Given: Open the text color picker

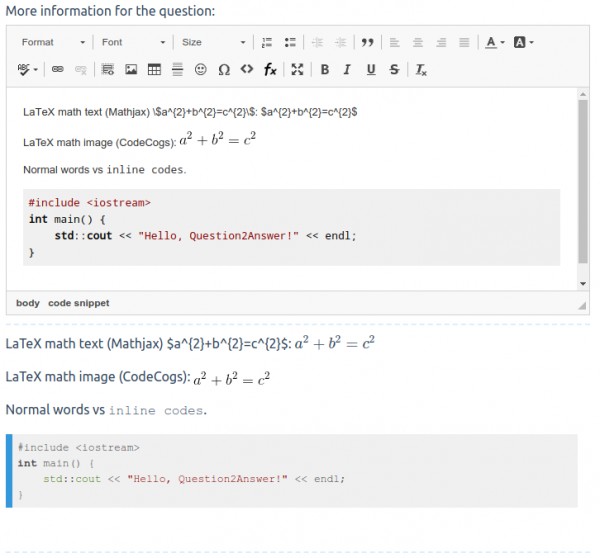Looking at the screenshot, I should [x=494, y=42].
